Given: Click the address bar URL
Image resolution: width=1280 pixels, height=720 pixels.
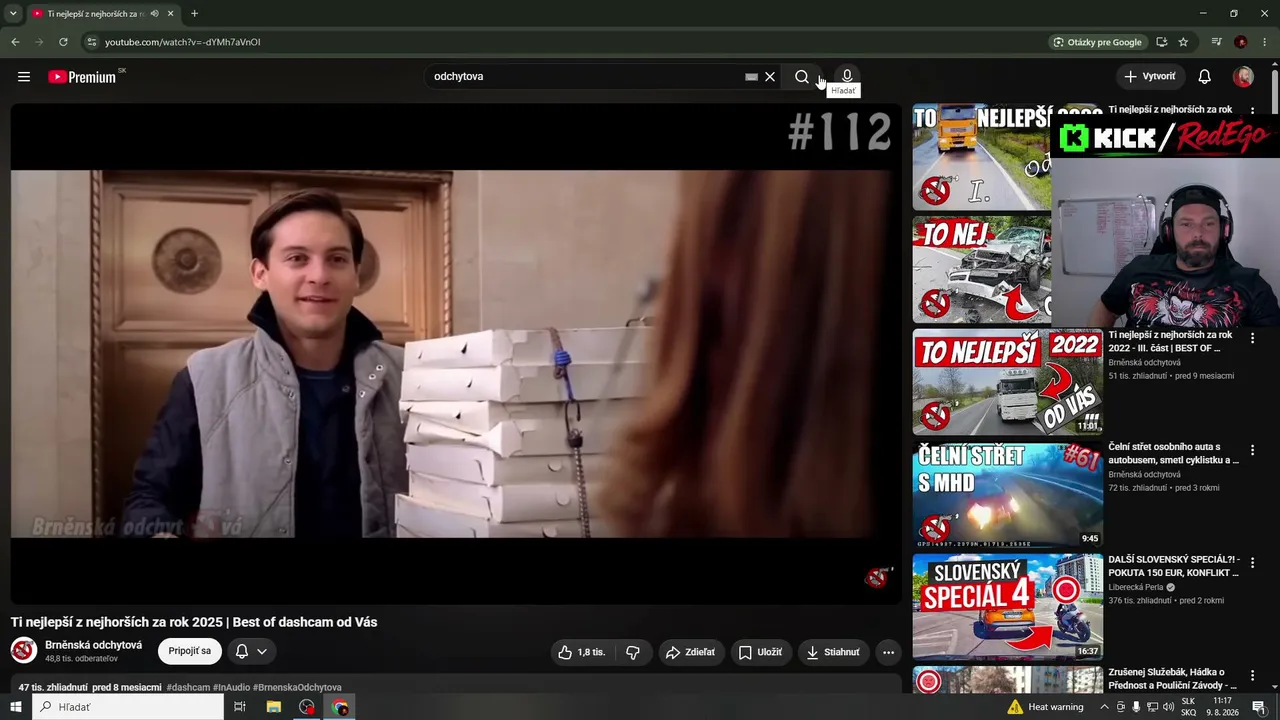Looking at the screenshot, I should pos(183,42).
